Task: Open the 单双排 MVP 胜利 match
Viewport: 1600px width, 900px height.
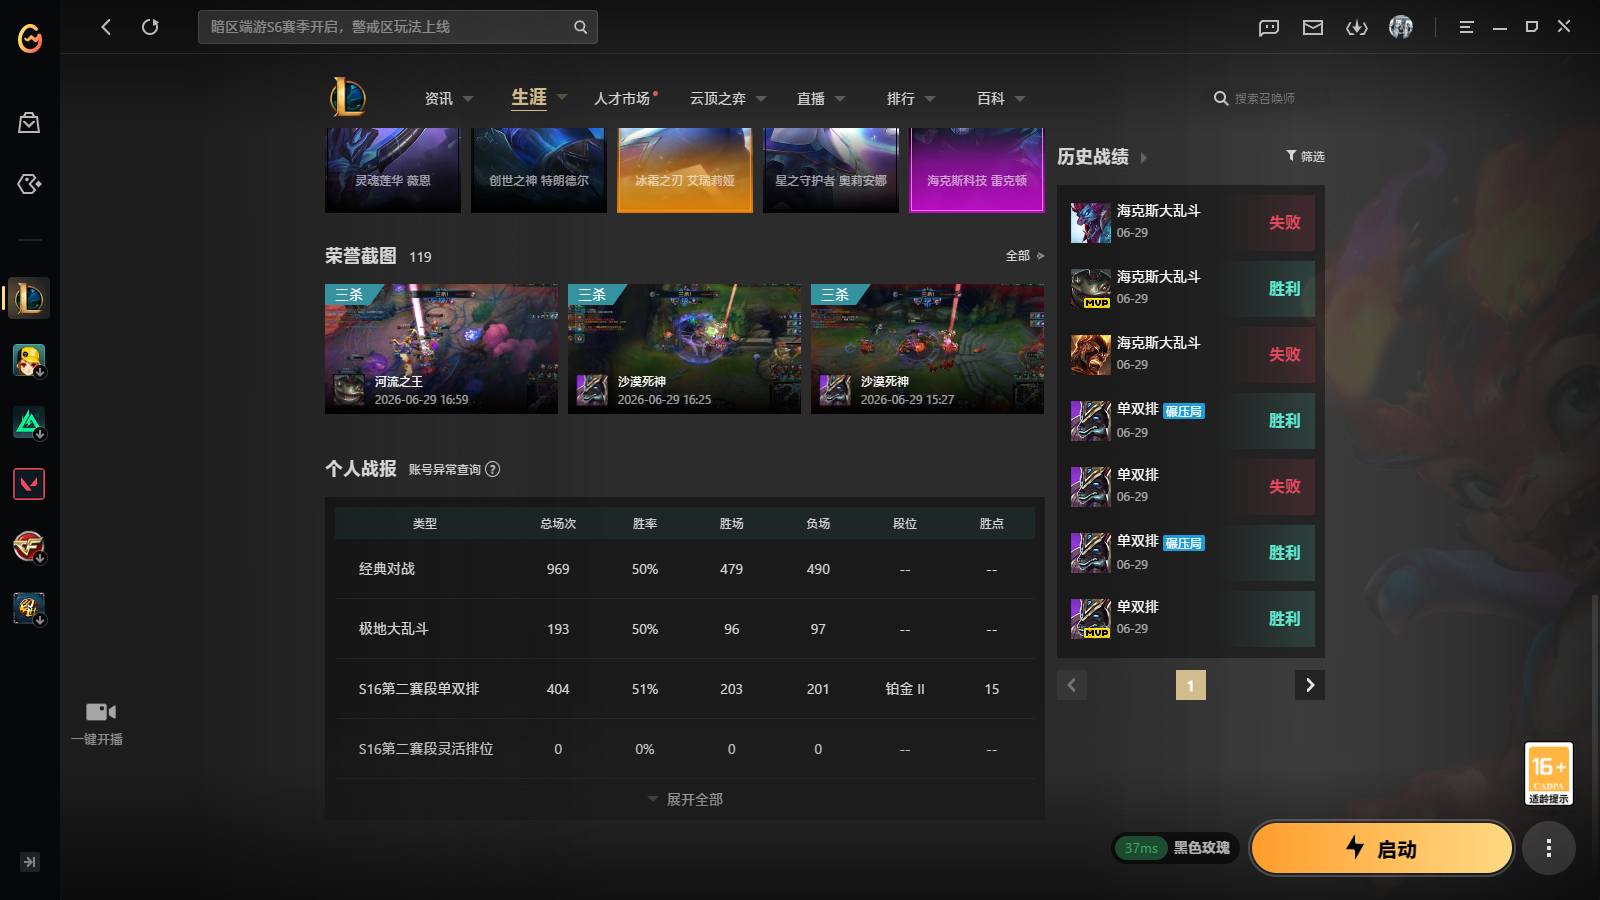Action: (1191, 618)
